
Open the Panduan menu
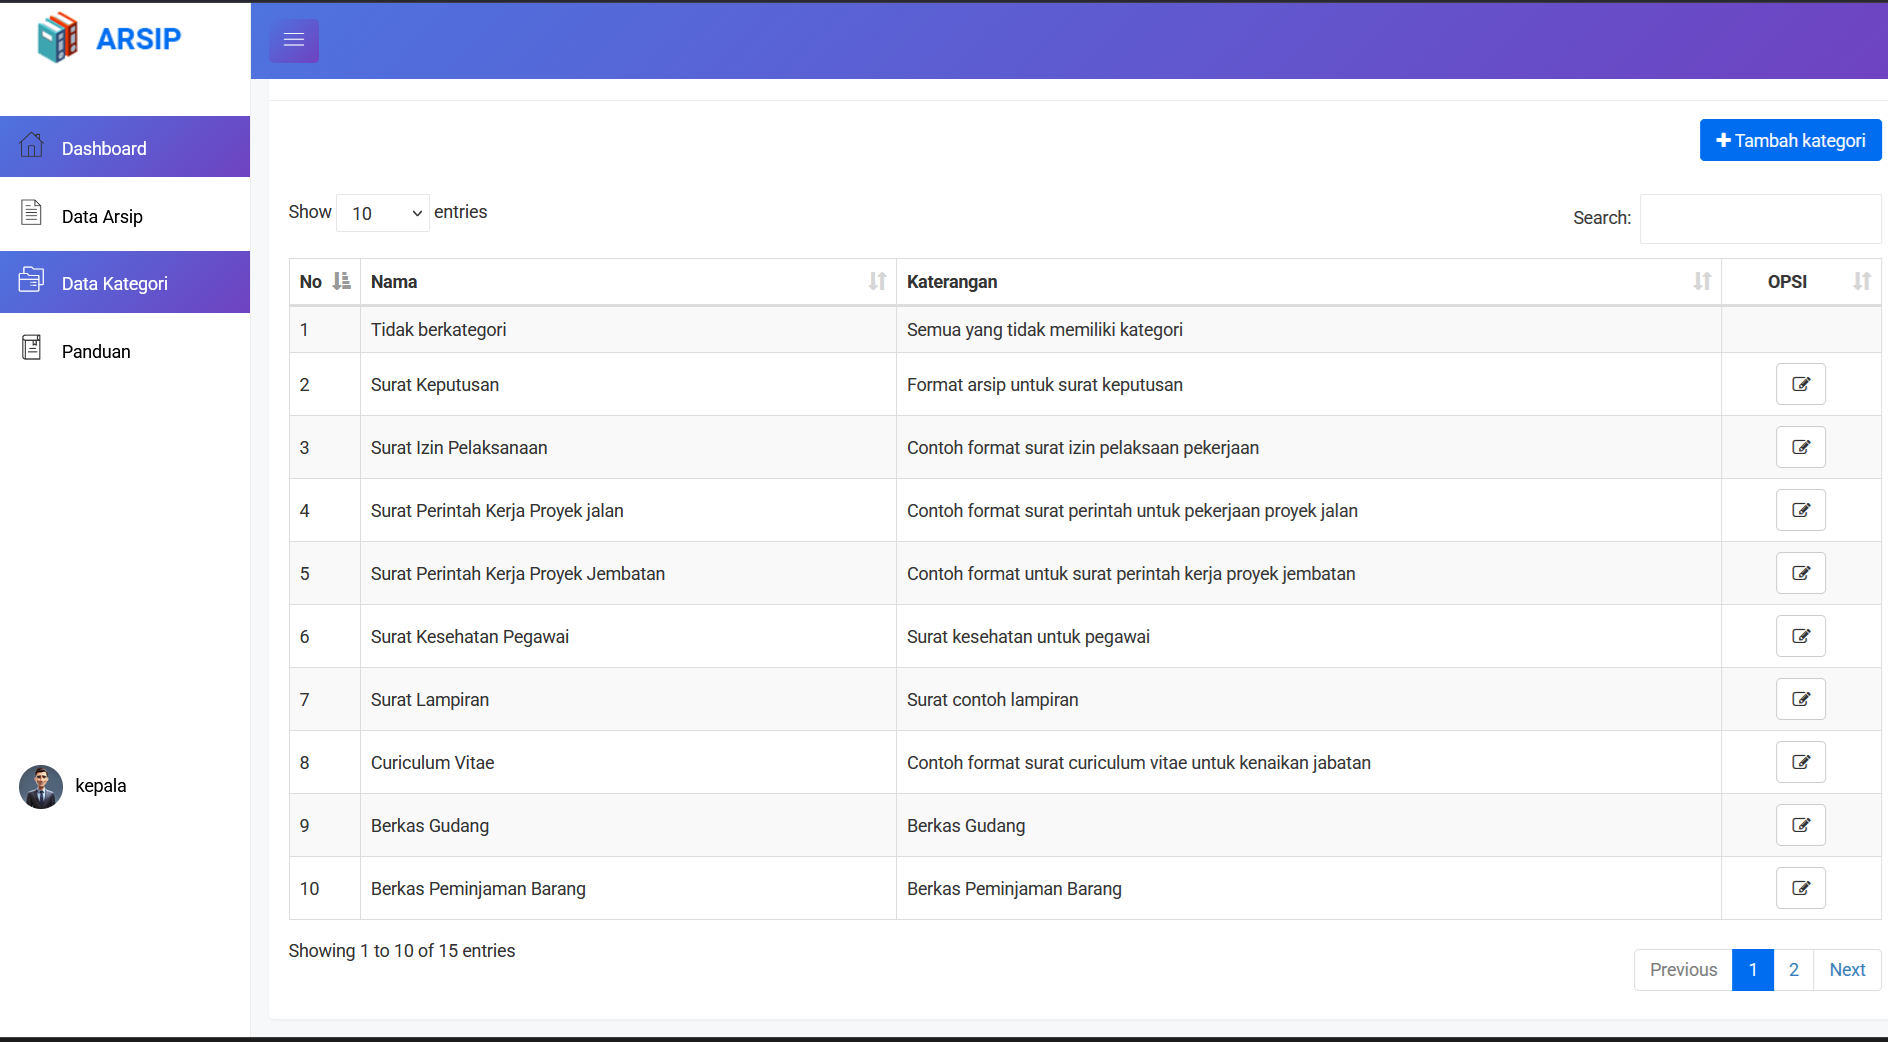125,350
